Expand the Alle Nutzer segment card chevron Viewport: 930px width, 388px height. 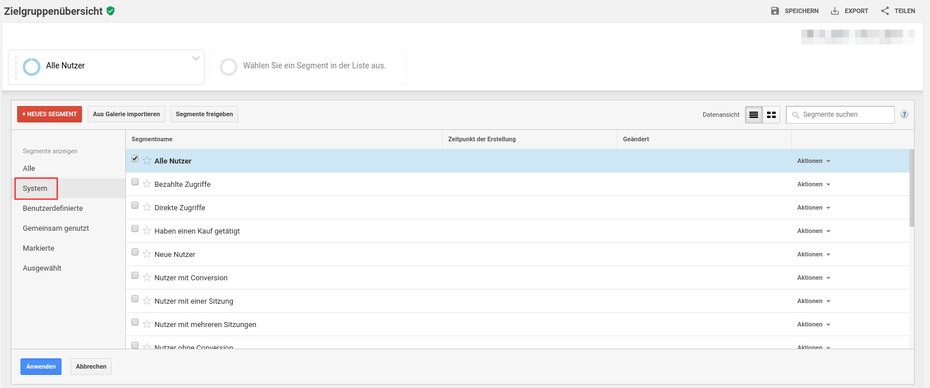pos(196,58)
